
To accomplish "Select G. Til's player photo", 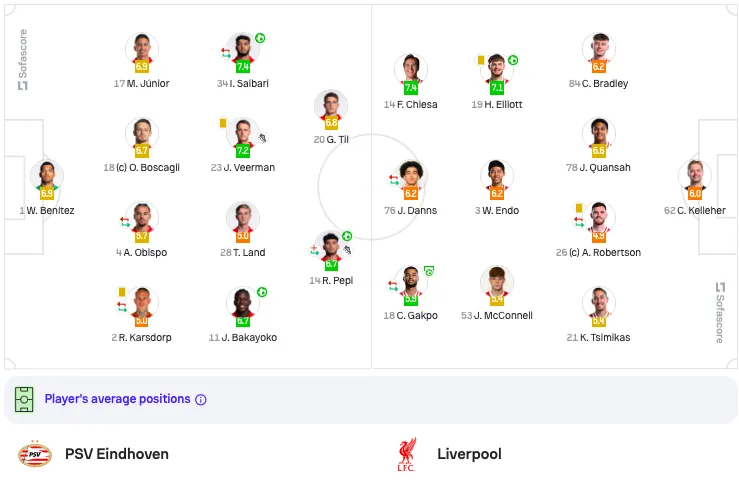I will click(x=331, y=105).
